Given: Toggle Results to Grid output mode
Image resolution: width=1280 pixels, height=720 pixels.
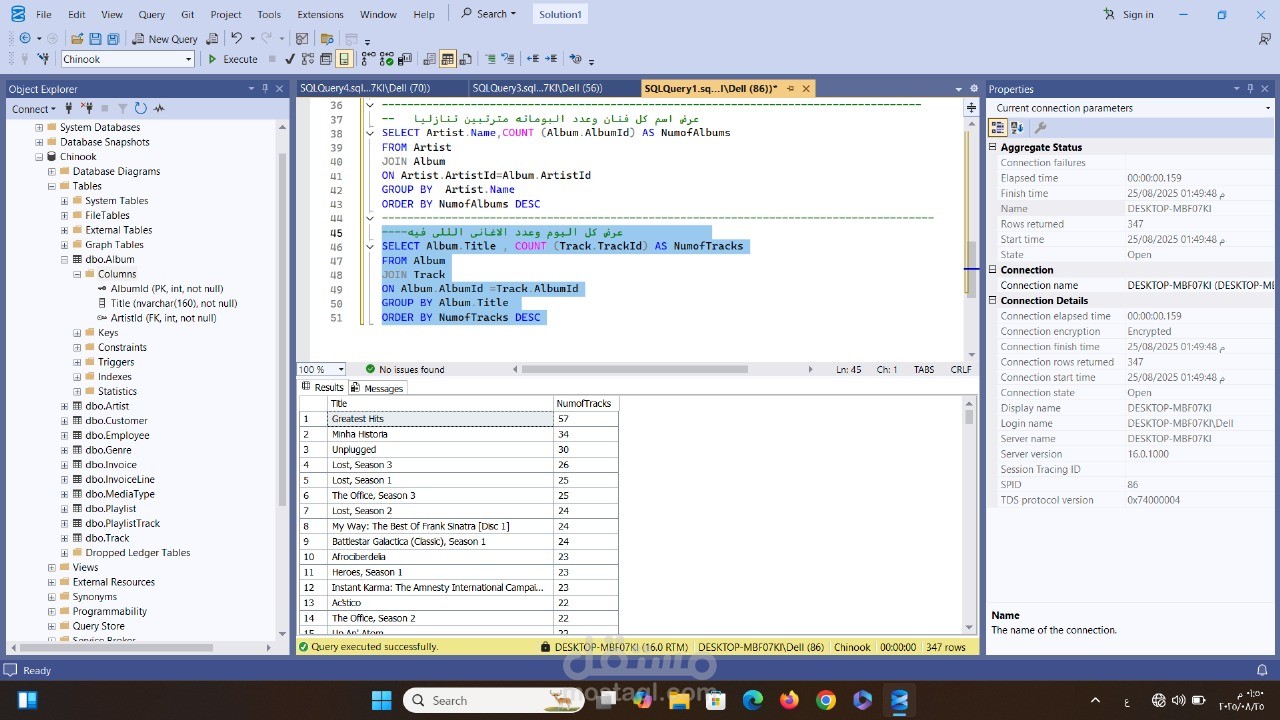Looking at the screenshot, I should click(x=448, y=59).
